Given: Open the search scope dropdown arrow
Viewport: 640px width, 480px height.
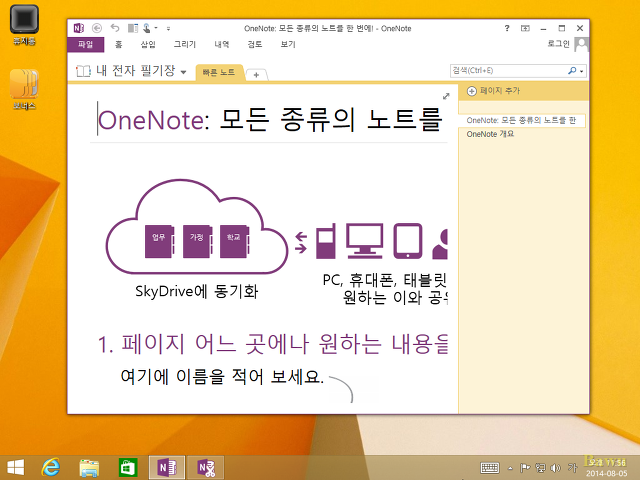Looking at the screenshot, I should tap(582, 71).
